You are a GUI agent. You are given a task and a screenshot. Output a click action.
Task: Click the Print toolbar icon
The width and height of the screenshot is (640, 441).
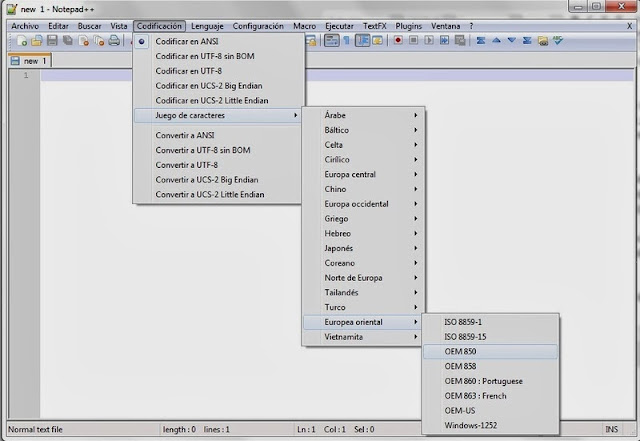pos(114,40)
